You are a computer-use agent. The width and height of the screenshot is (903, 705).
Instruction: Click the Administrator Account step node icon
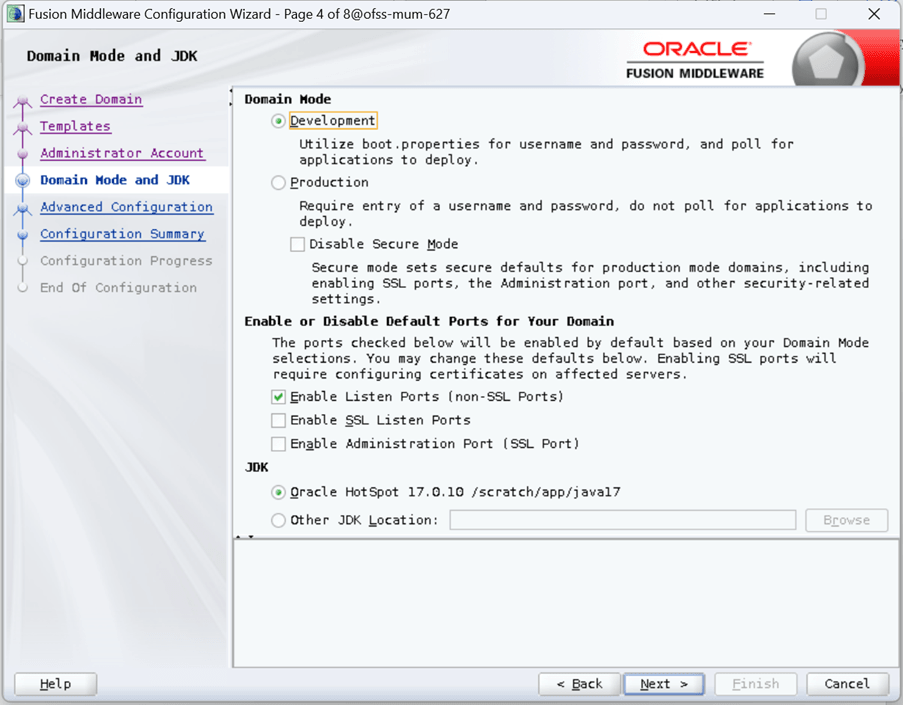coord(23,154)
